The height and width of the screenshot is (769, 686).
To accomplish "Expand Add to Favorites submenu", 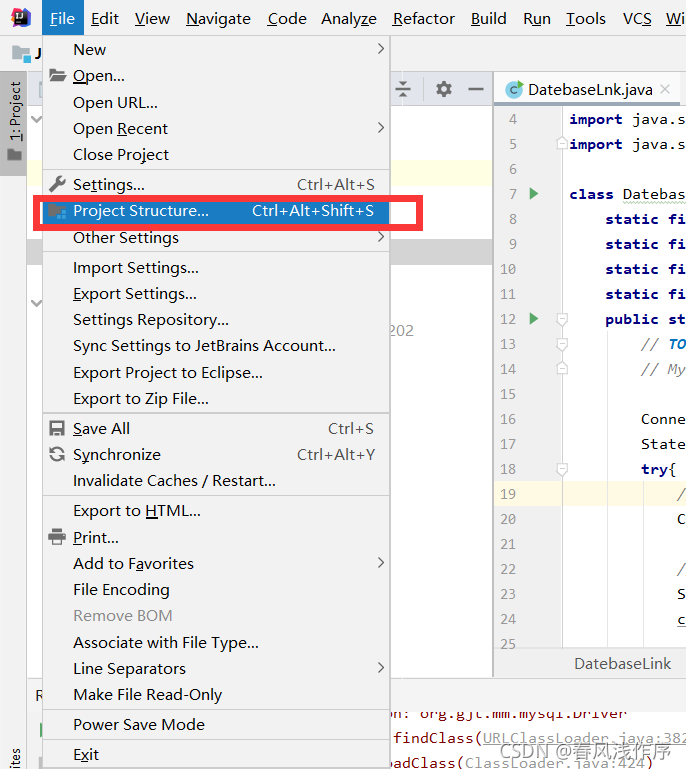I will [216, 564].
